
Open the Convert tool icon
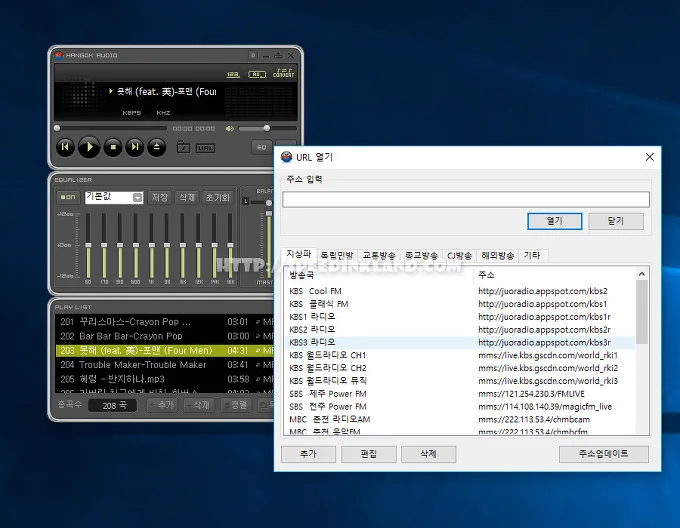tap(283, 73)
